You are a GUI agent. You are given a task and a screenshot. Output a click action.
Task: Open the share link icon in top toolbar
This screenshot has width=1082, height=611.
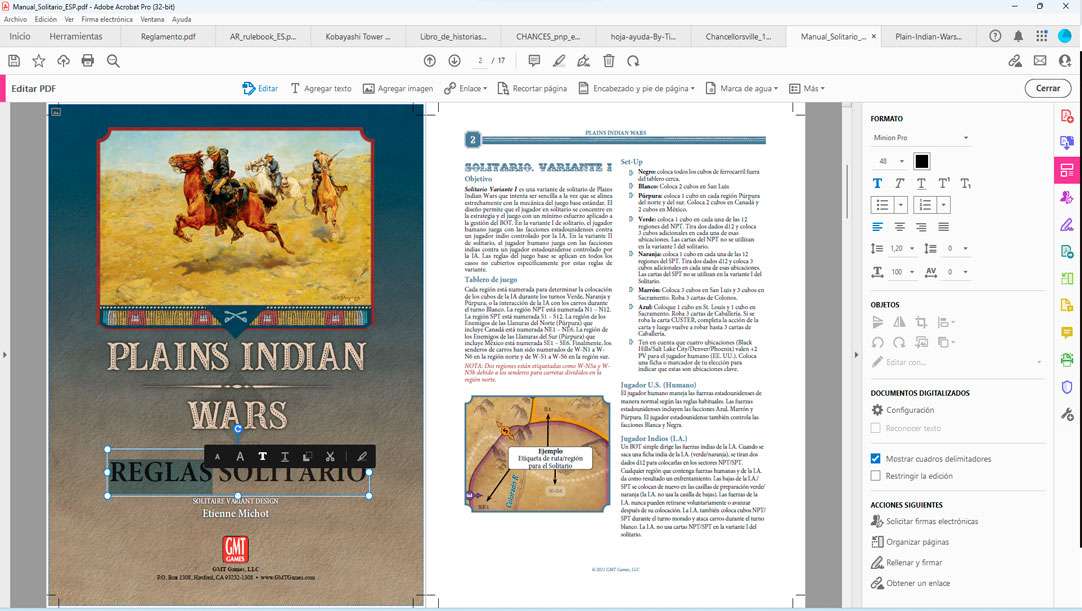pos(1015,61)
